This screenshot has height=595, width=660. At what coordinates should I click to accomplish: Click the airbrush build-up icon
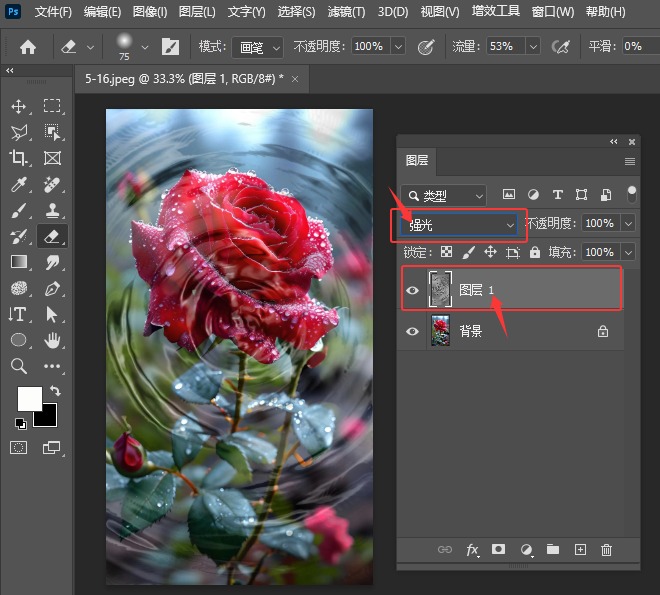(x=561, y=47)
